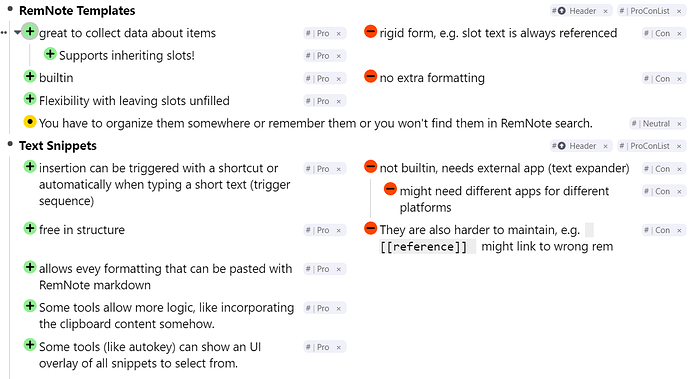Screen dimensions: 690x379
Task: Click green plus beside 'Supports inheriting slots!'
Action: click(50, 54)
